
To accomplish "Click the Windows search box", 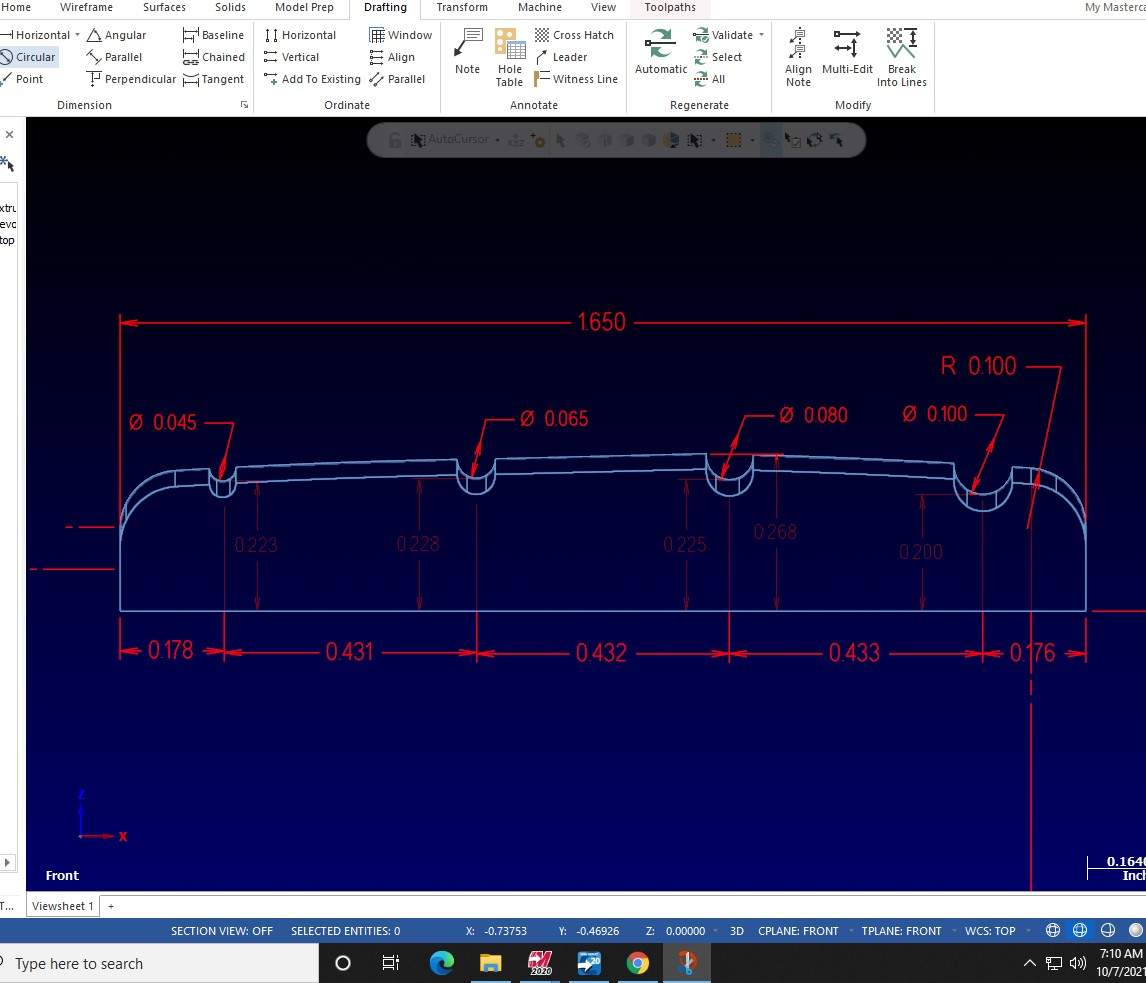I will pos(159,963).
